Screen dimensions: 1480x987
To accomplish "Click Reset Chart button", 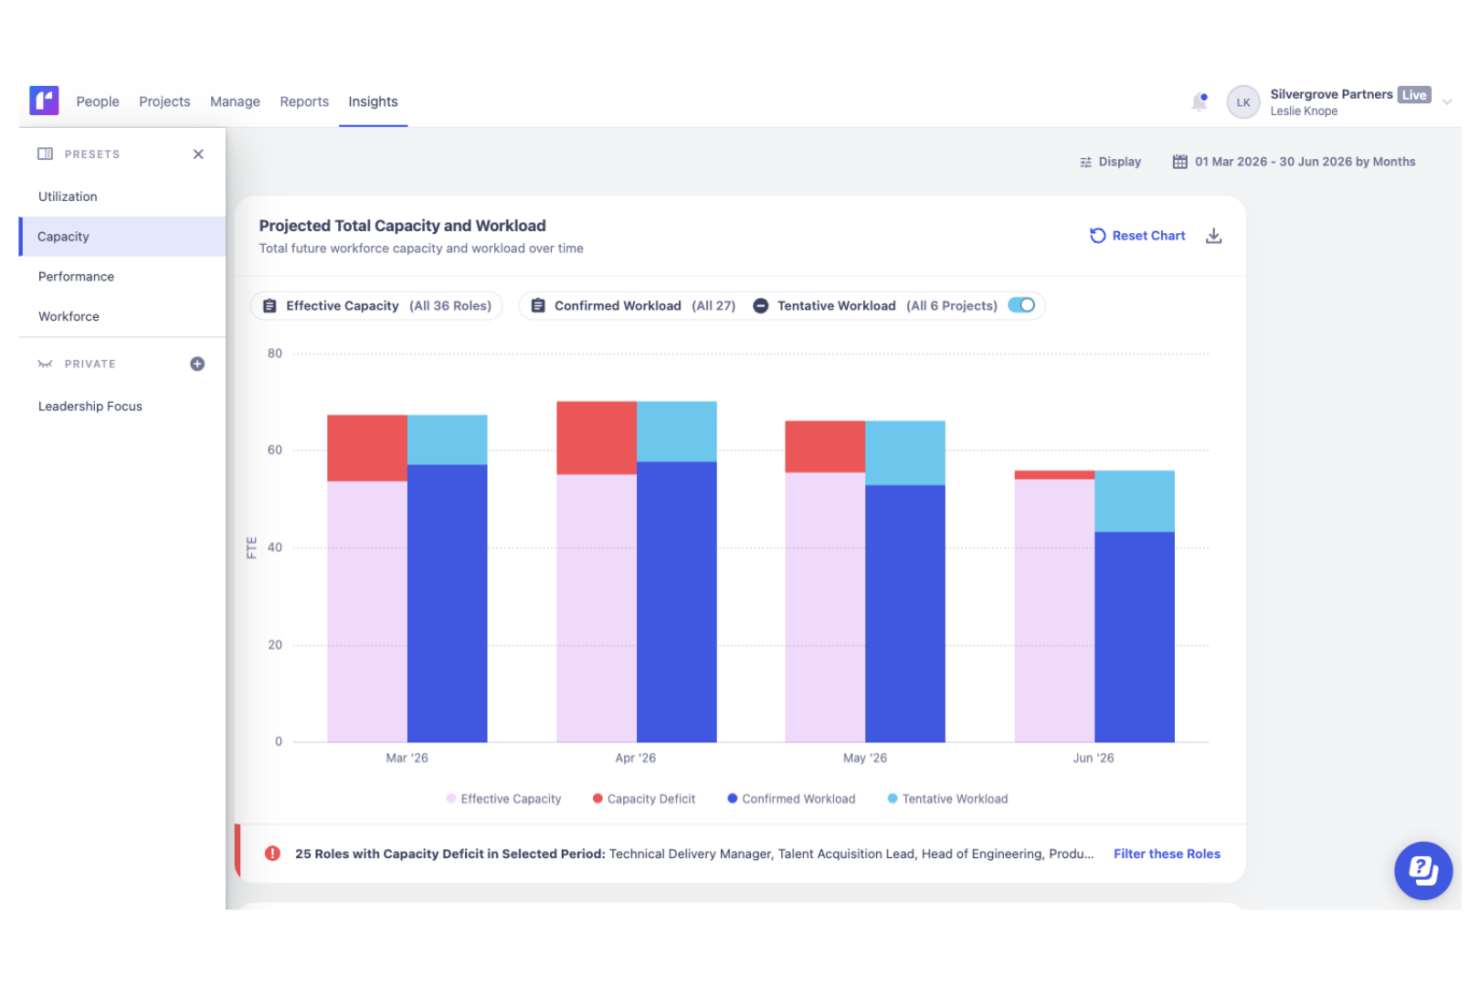I will [x=1137, y=236].
